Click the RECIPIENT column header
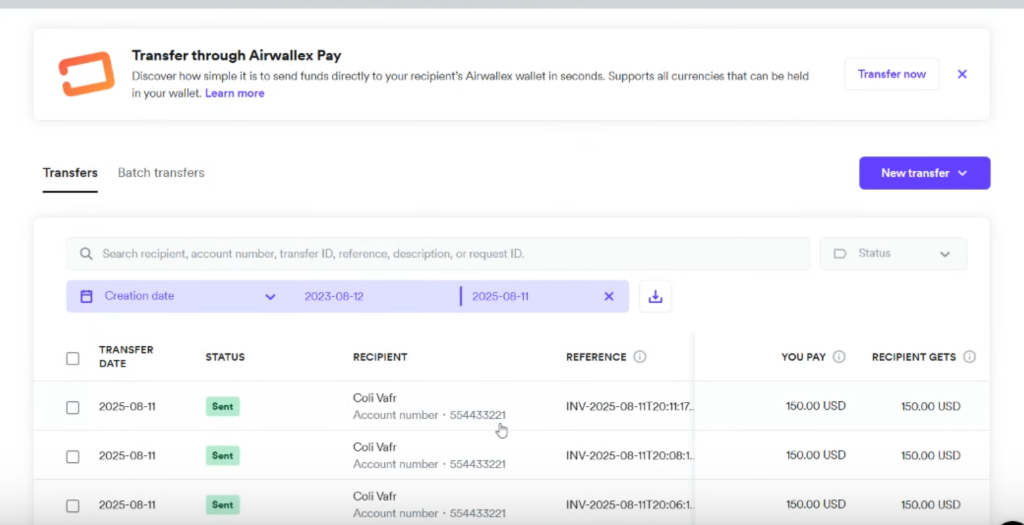 point(380,357)
